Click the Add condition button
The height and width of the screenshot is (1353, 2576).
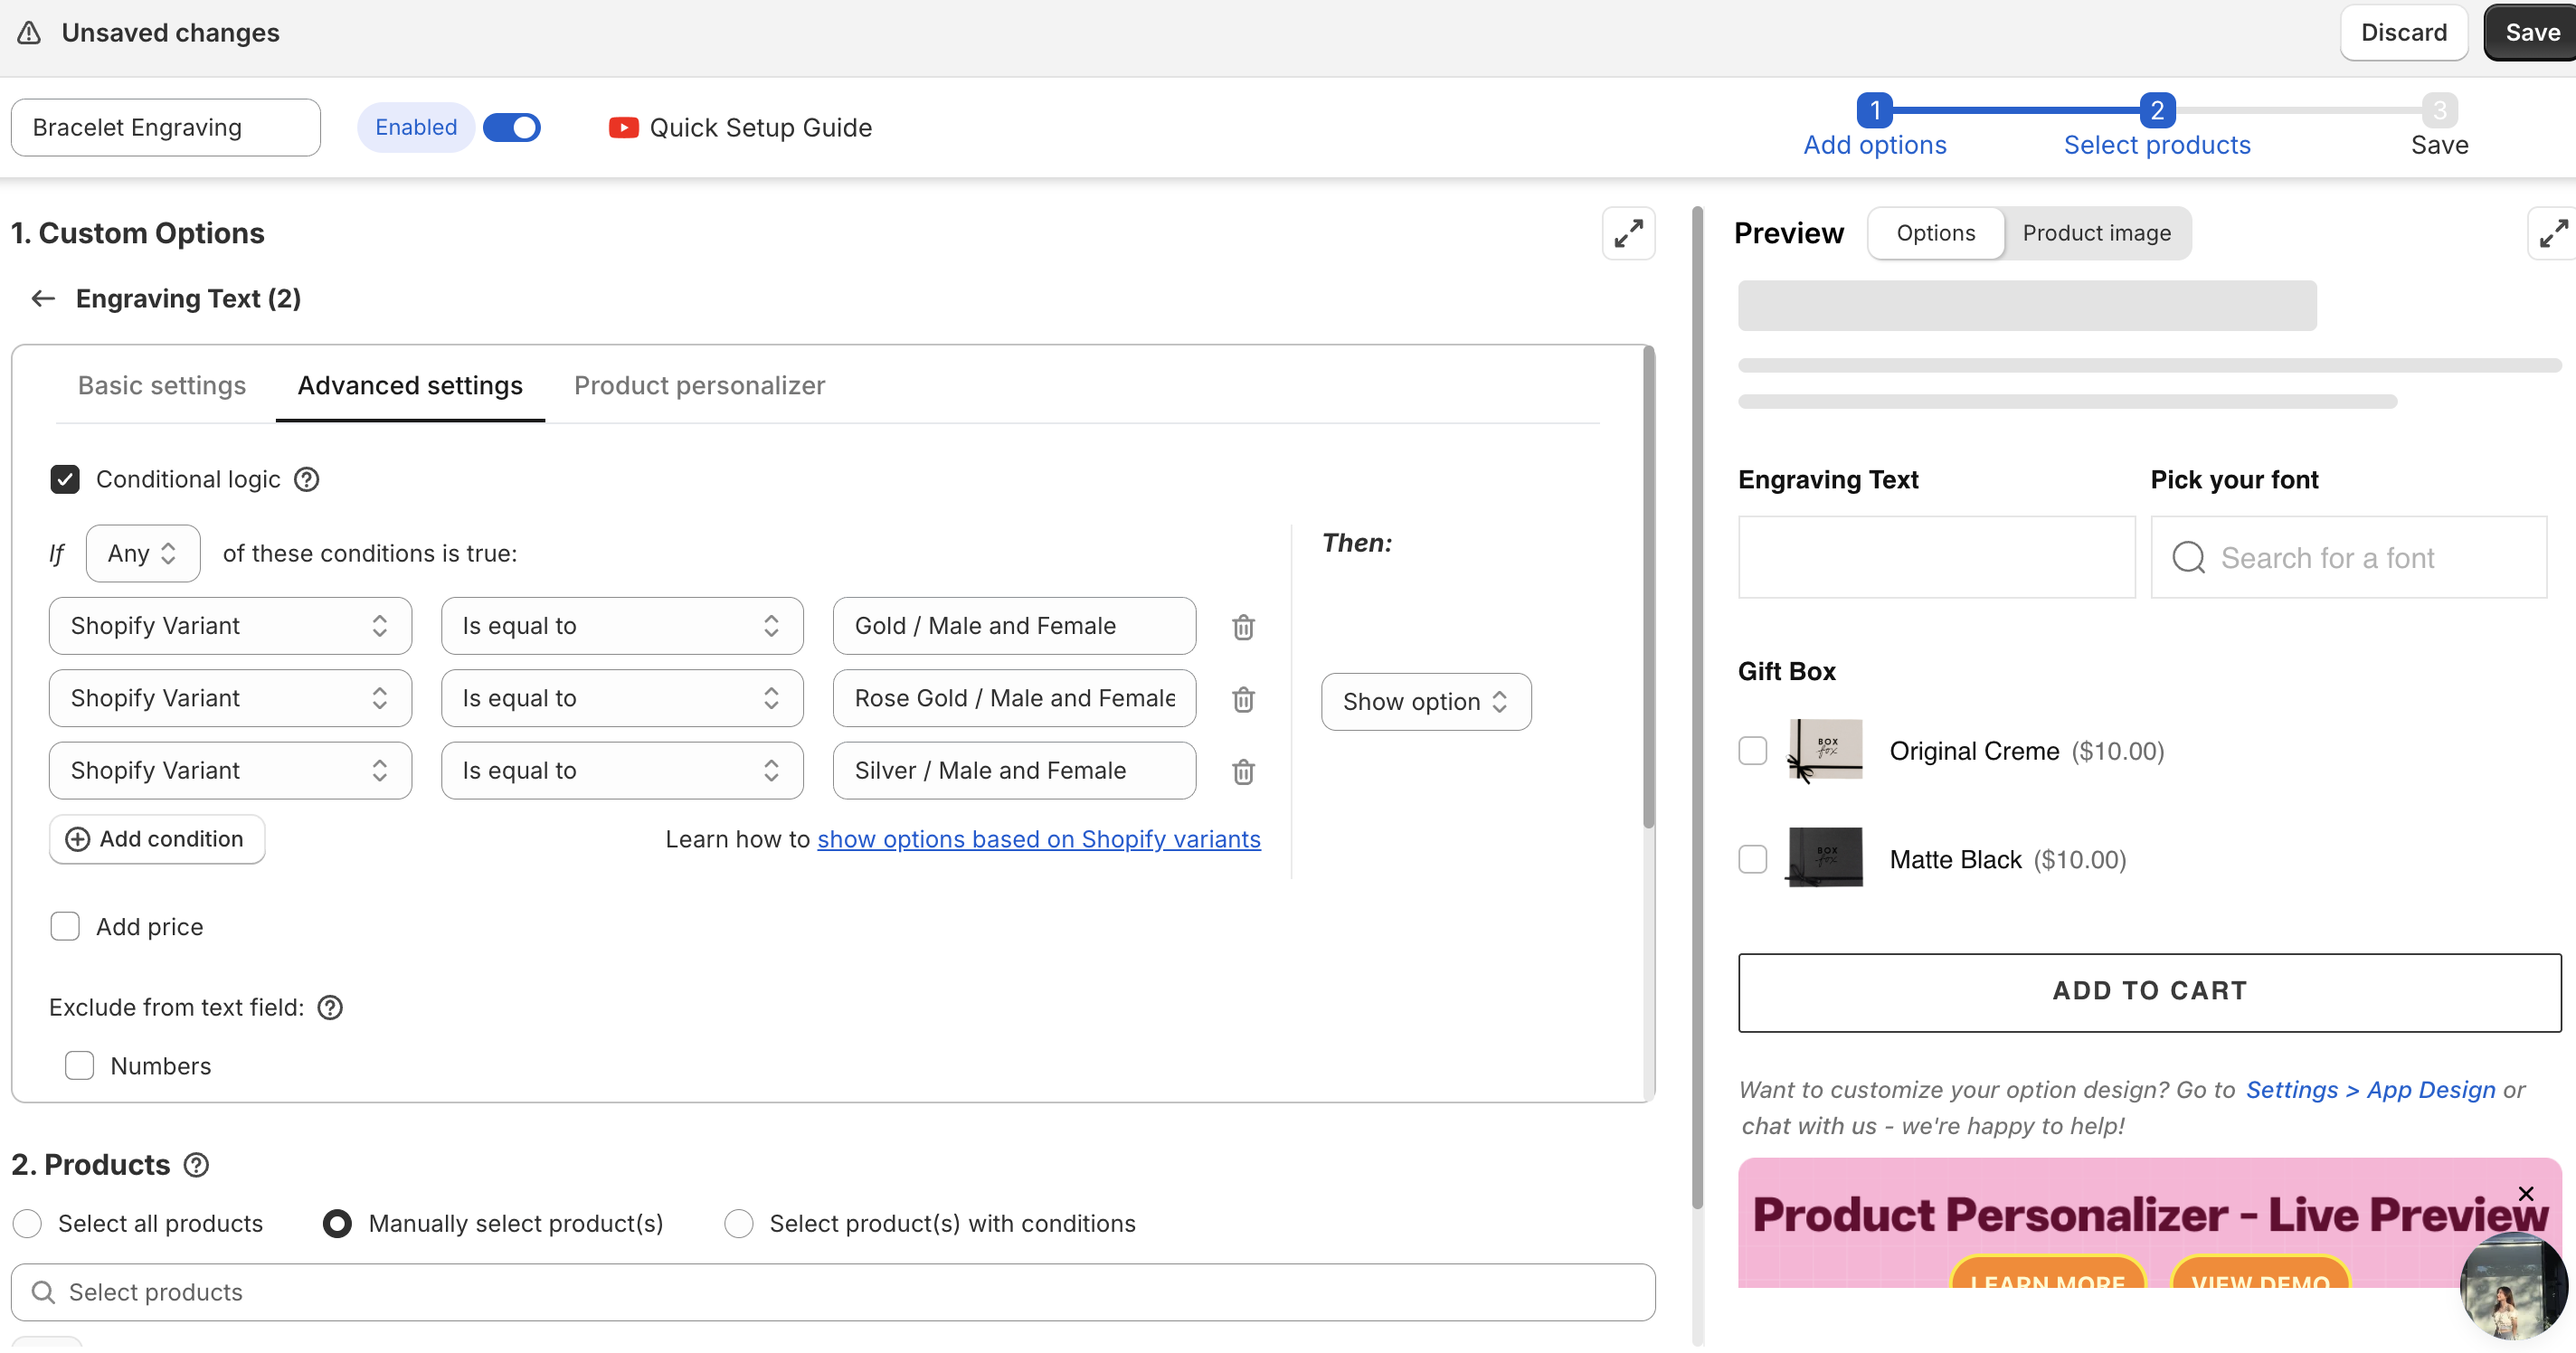tap(157, 838)
